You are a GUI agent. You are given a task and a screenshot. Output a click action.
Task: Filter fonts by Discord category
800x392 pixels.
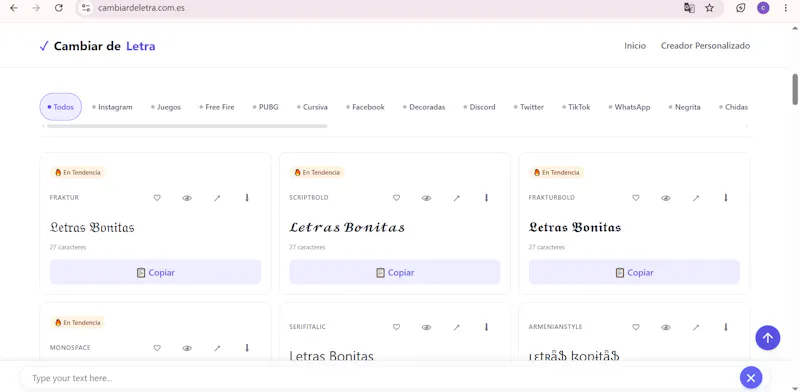pyautogui.click(x=480, y=107)
